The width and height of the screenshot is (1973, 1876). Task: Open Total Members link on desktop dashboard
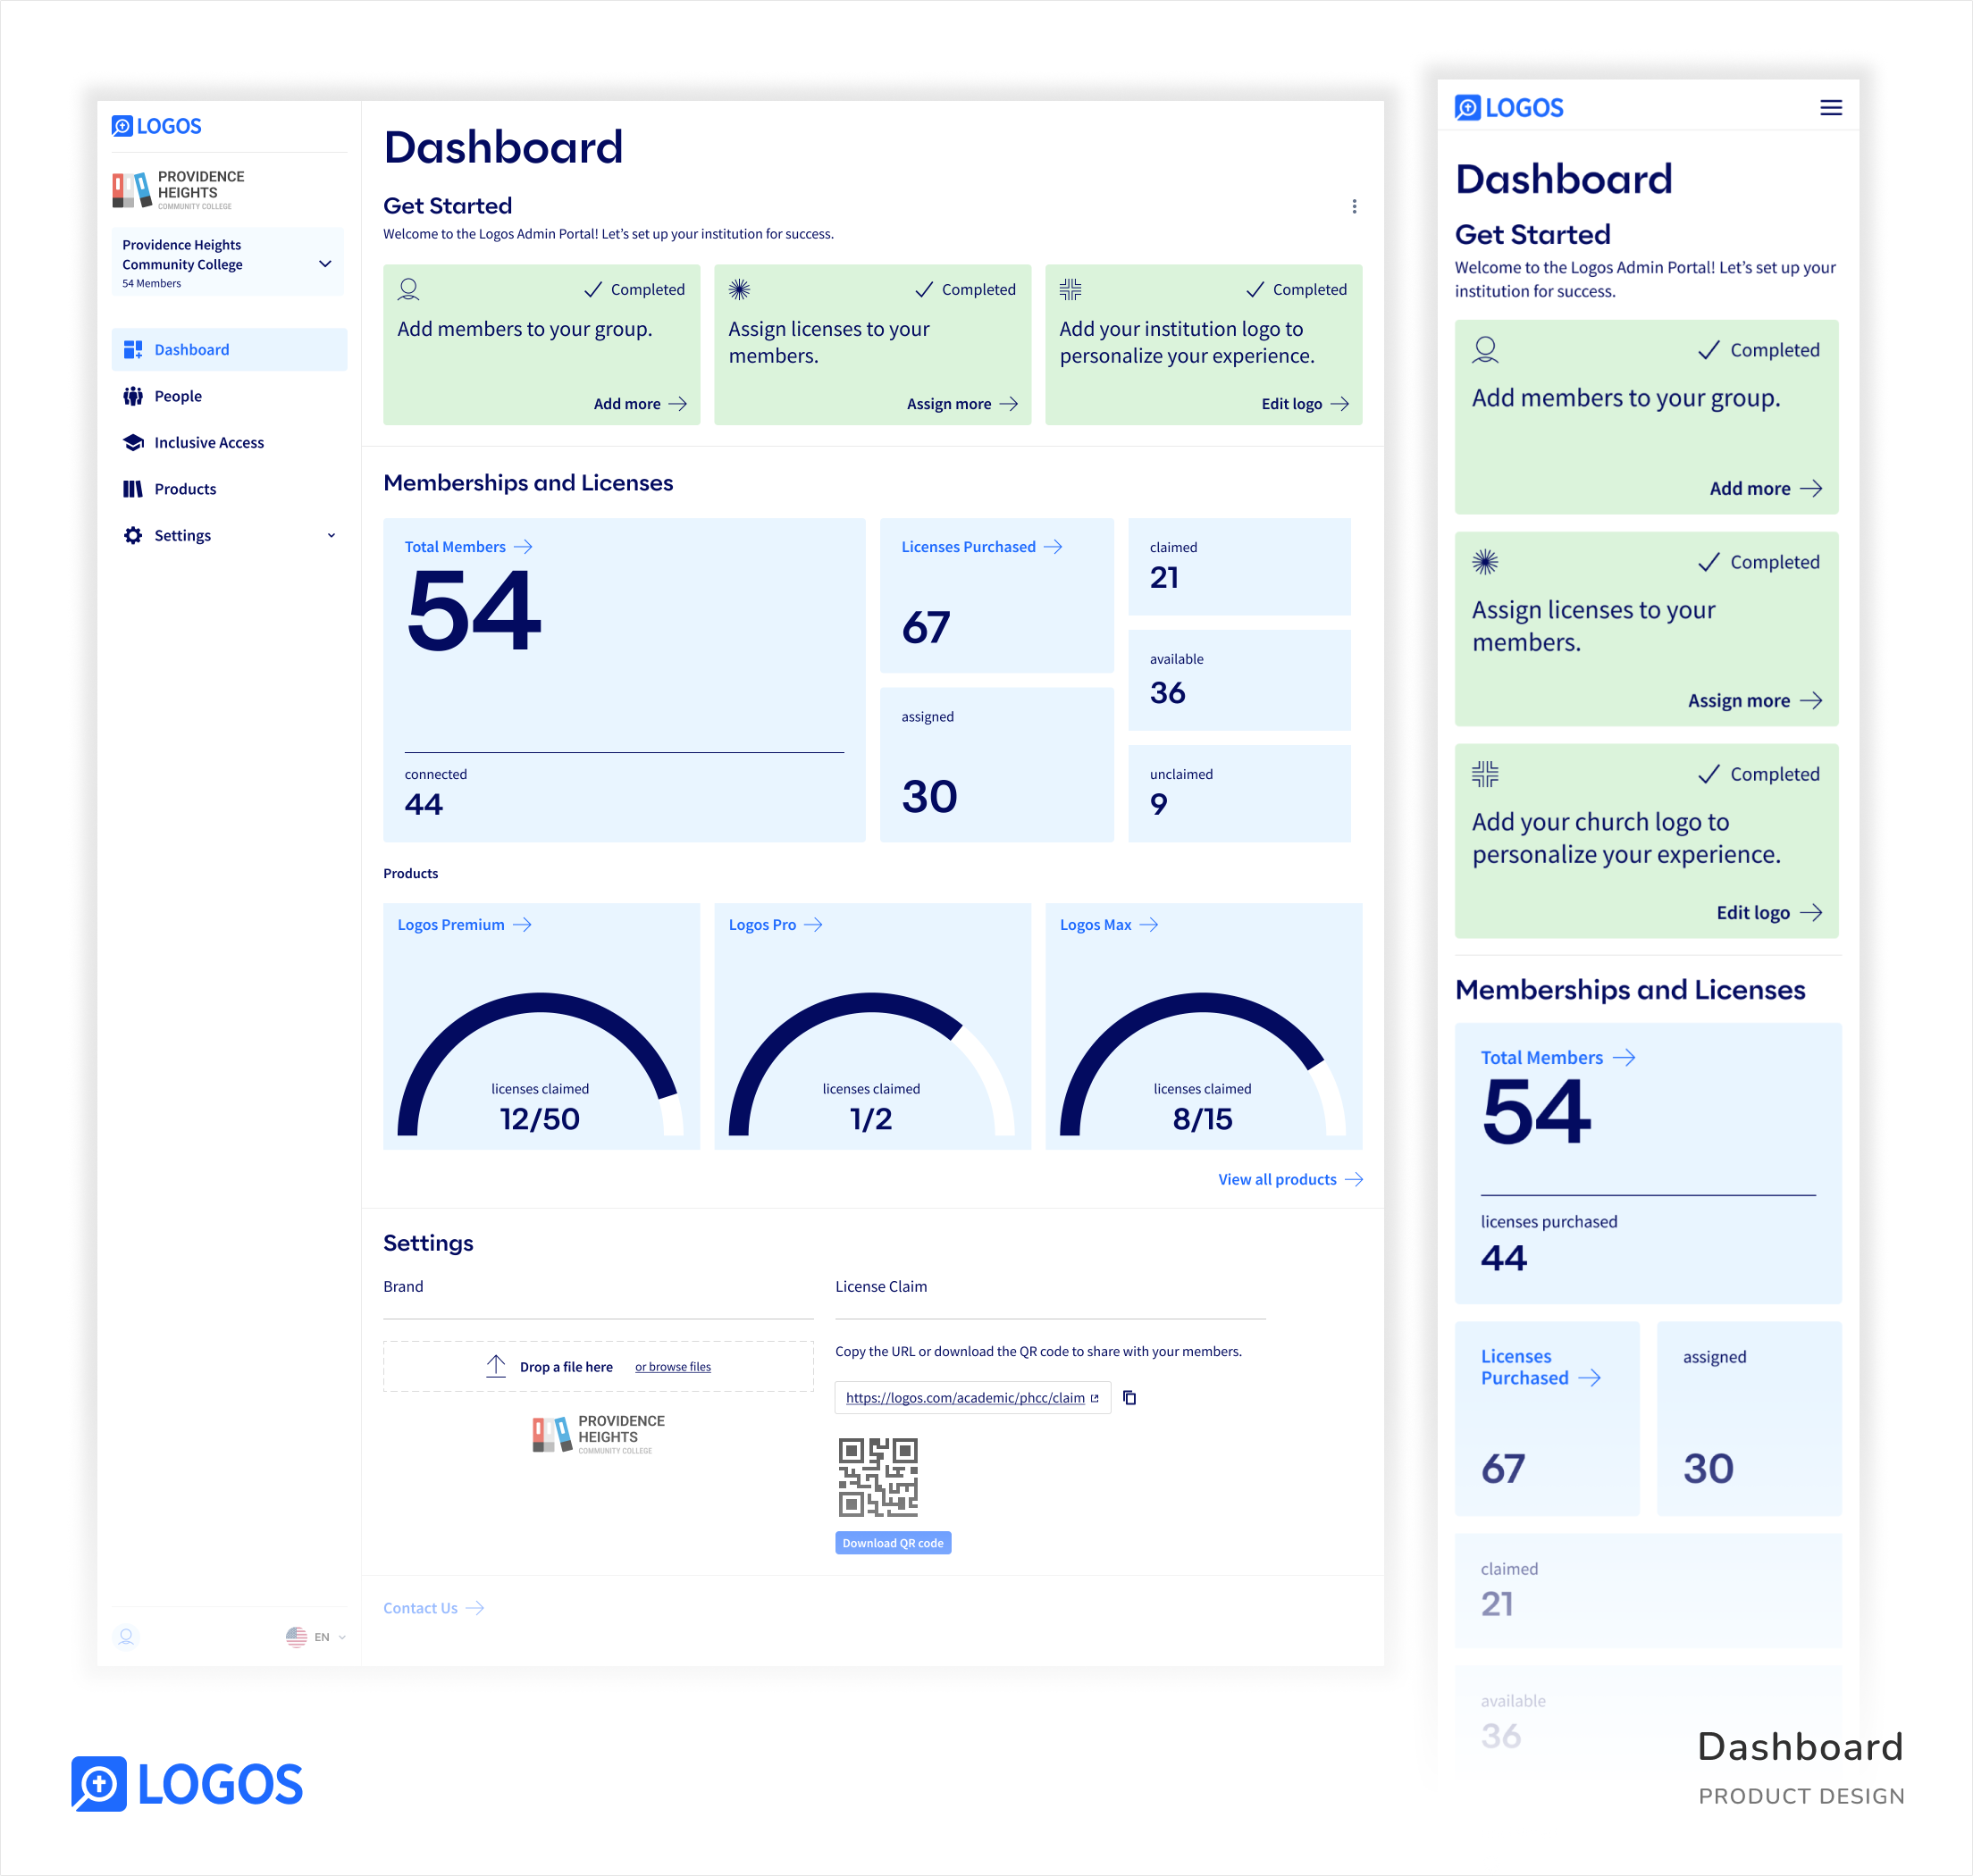[468, 547]
